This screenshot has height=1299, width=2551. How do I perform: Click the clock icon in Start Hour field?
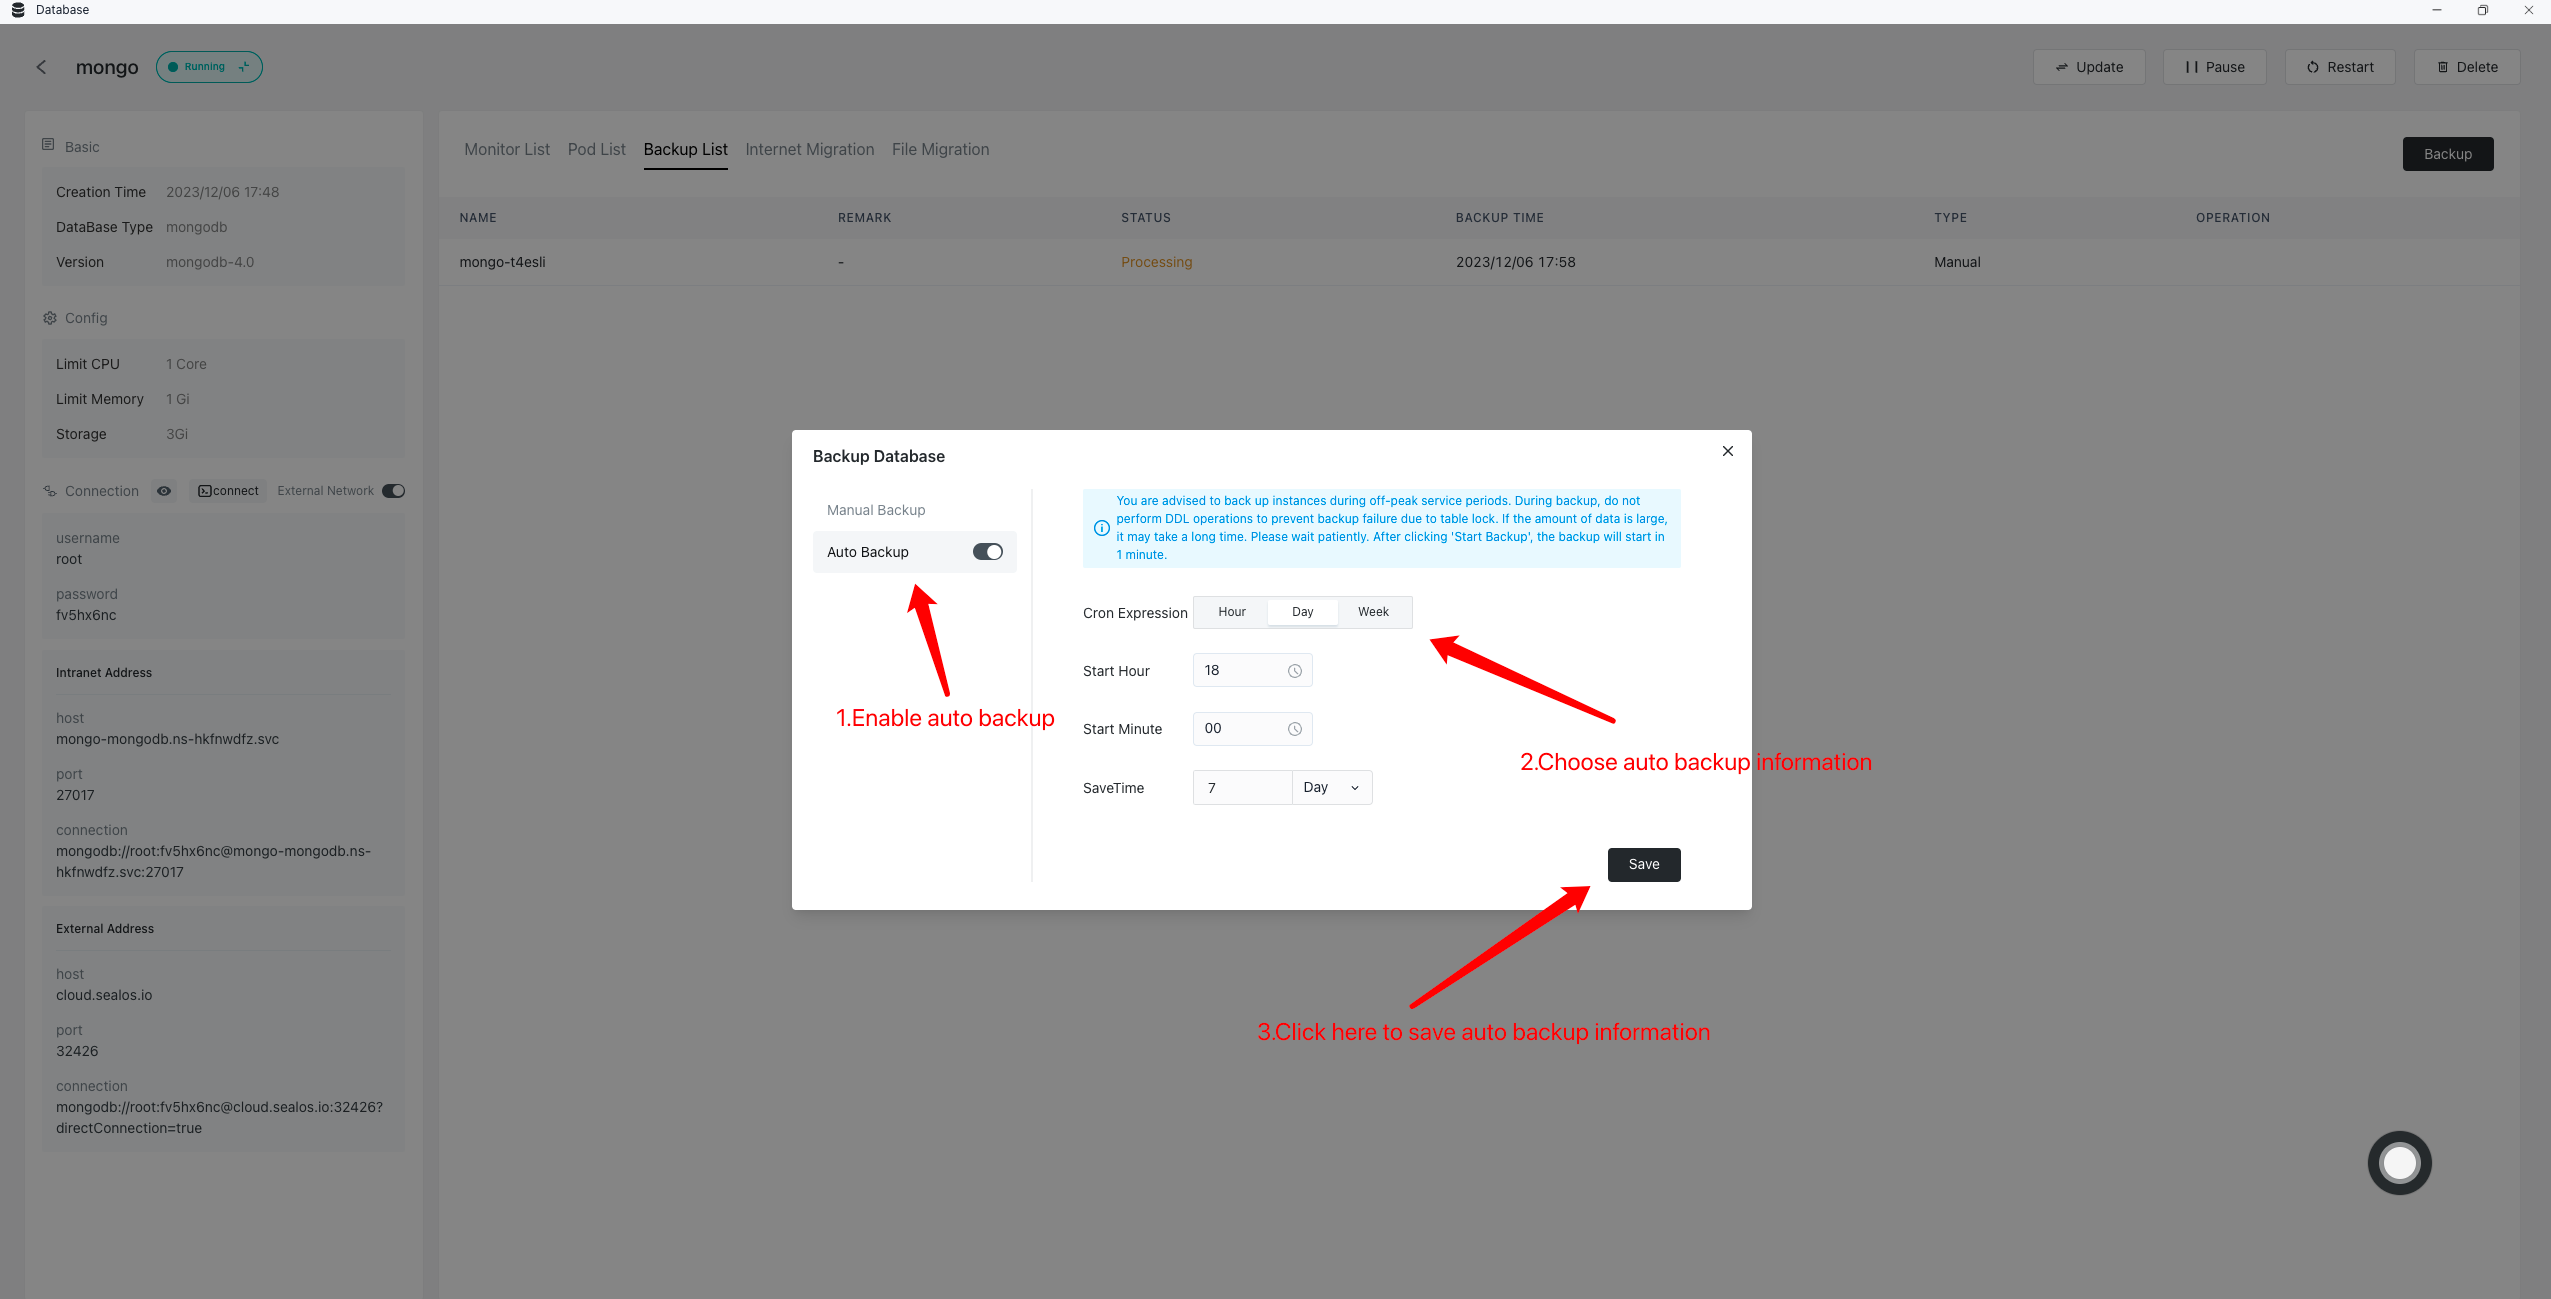point(1294,671)
